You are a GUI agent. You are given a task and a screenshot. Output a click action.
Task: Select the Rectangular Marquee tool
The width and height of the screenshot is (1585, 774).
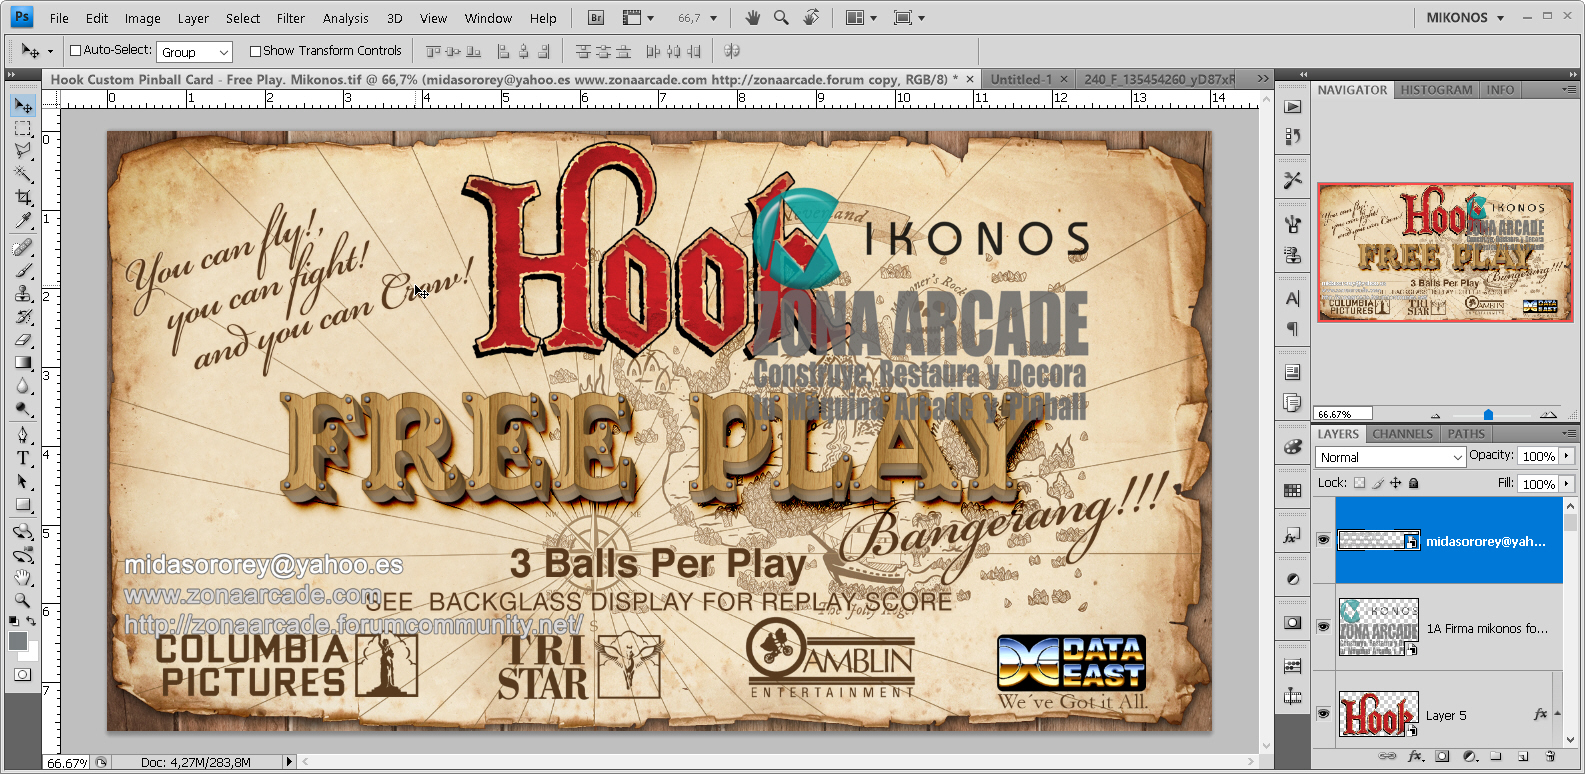23,129
